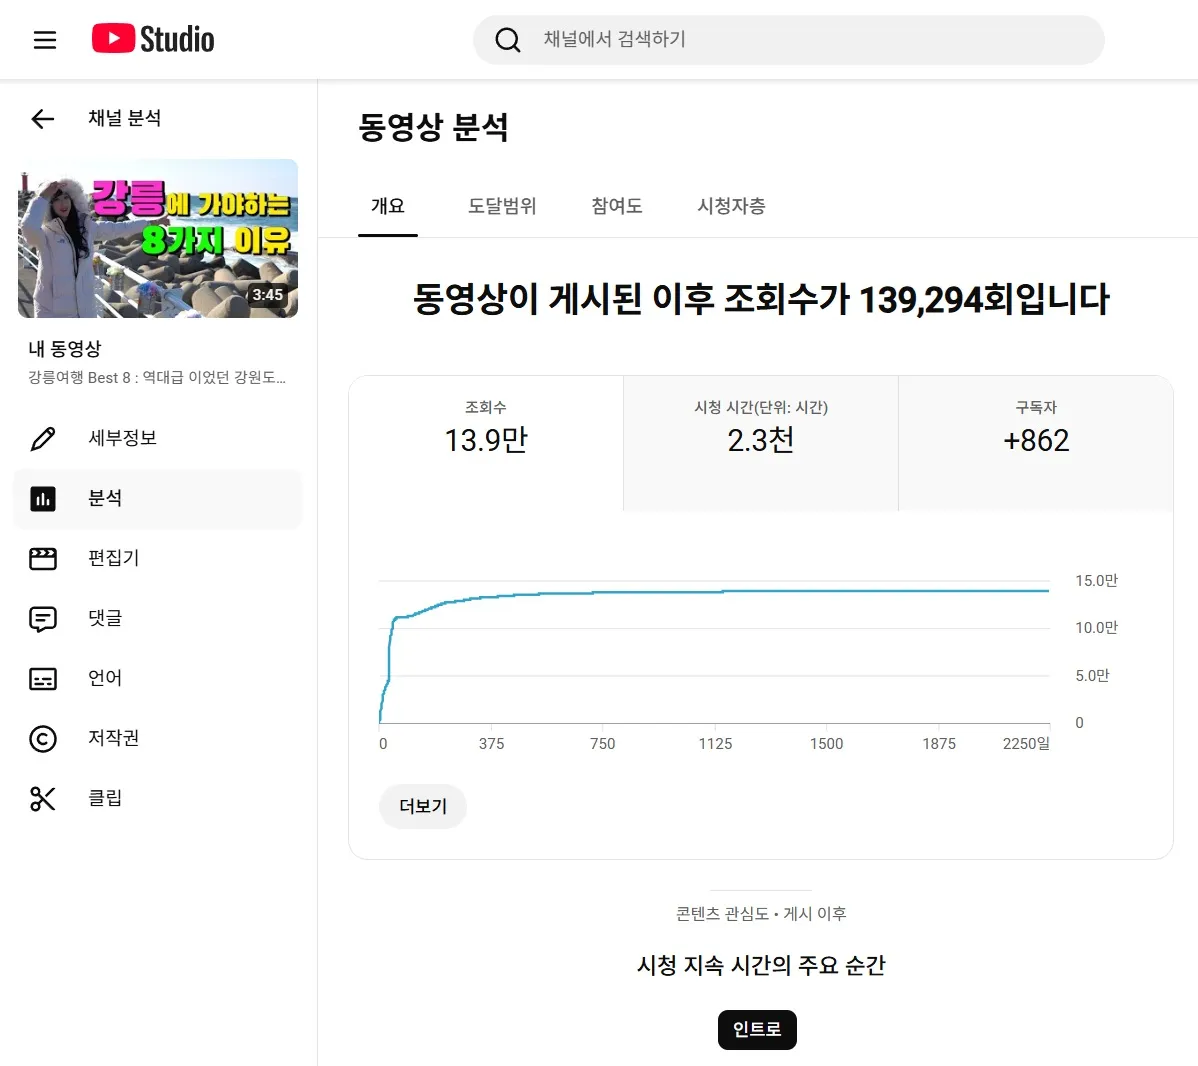Switch to the 도달범위 tab

502,206
